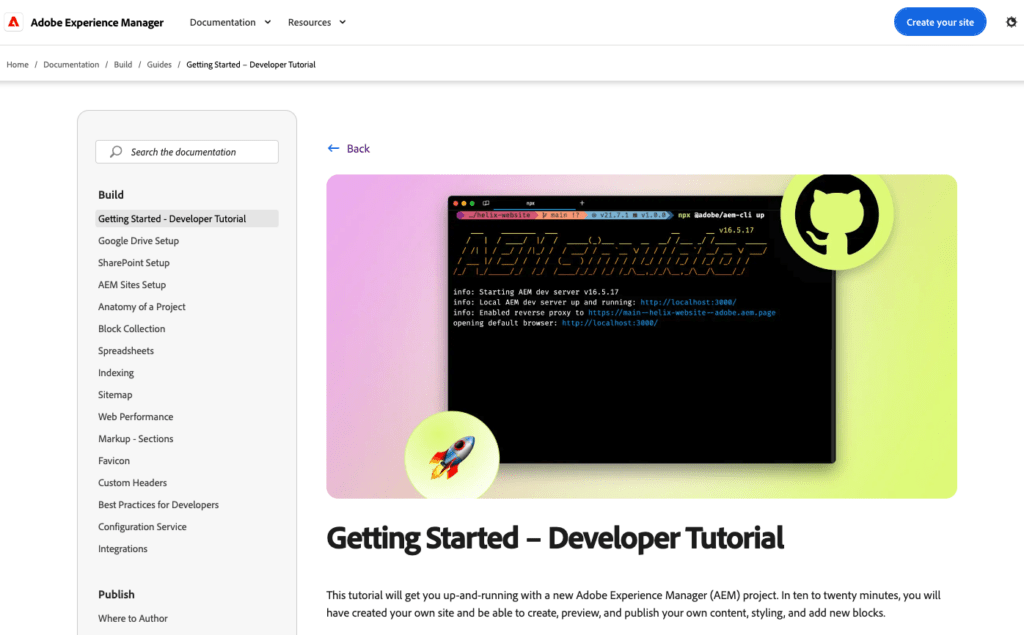Open Integrations sidebar link
This screenshot has height=635, width=1024.
tap(123, 549)
